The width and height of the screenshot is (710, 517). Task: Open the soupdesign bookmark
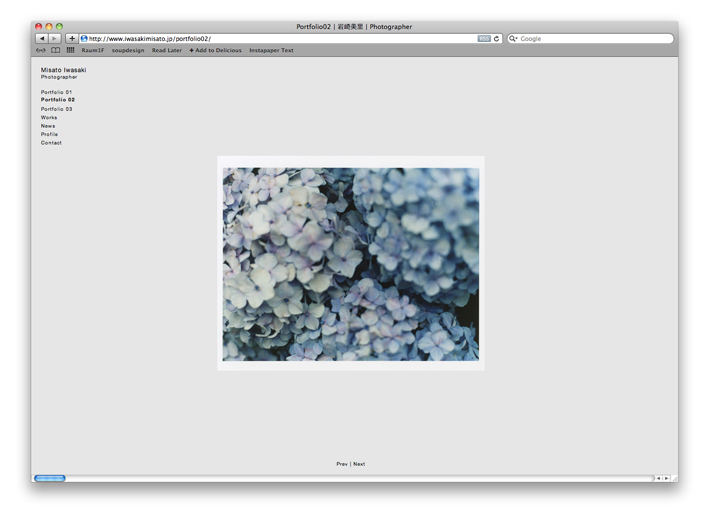tap(128, 50)
